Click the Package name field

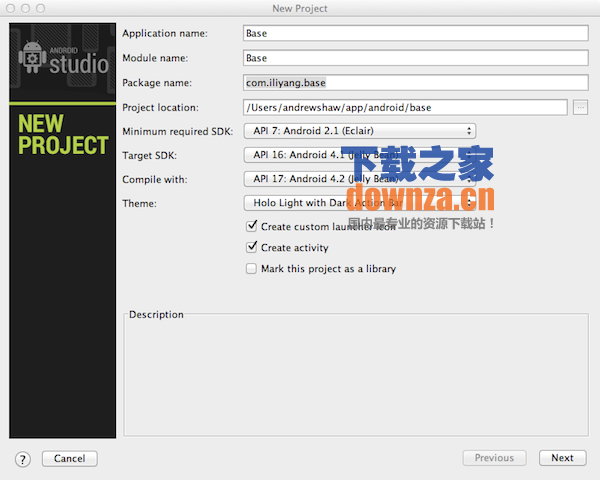pyautogui.click(x=416, y=83)
